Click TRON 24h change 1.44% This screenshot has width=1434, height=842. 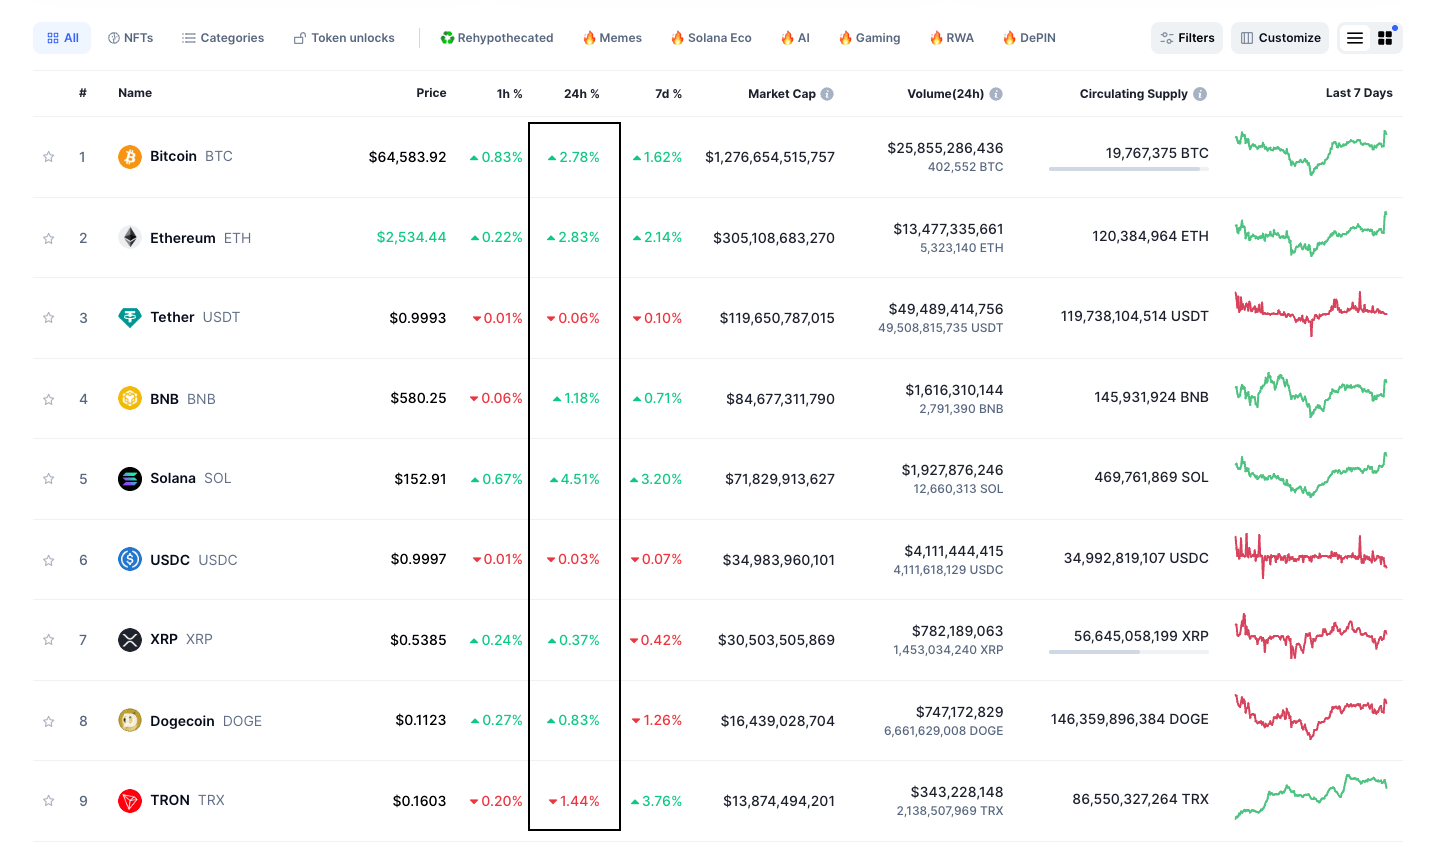tap(574, 801)
